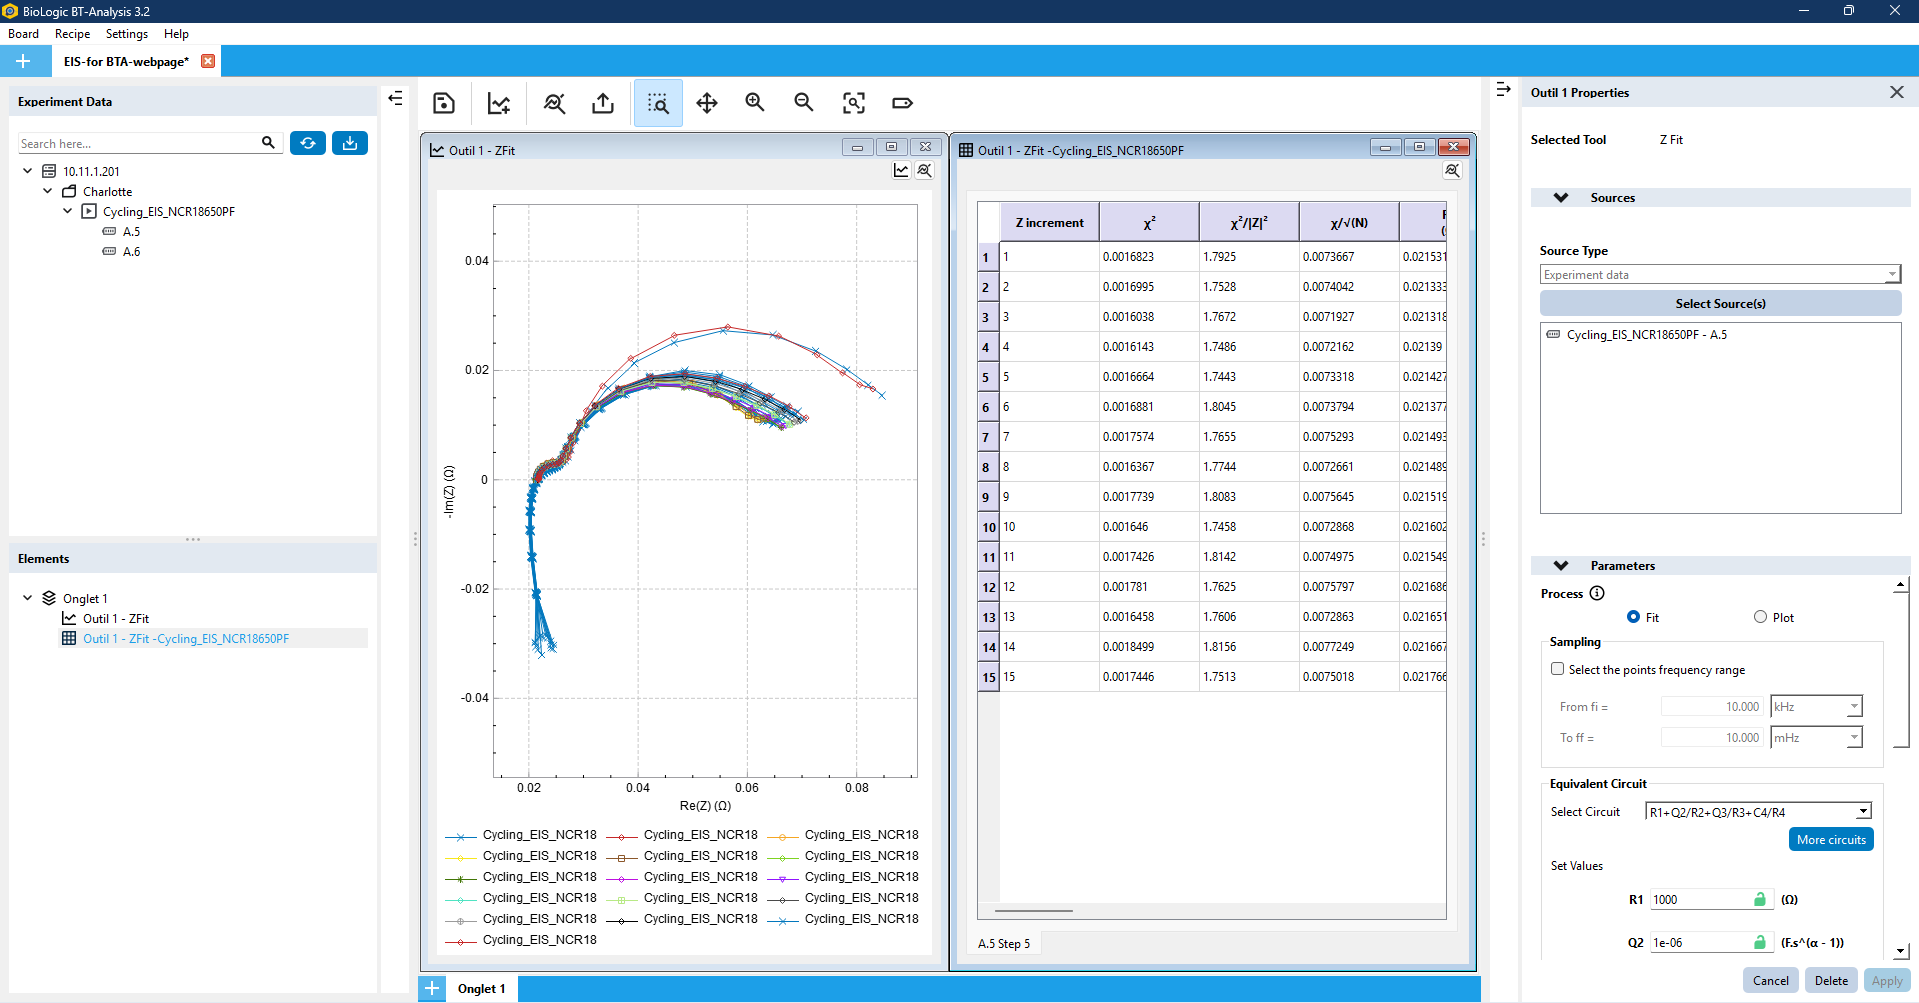This screenshot has width=1919, height=1003.
Task: Click the More circuits button
Action: point(1830,840)
